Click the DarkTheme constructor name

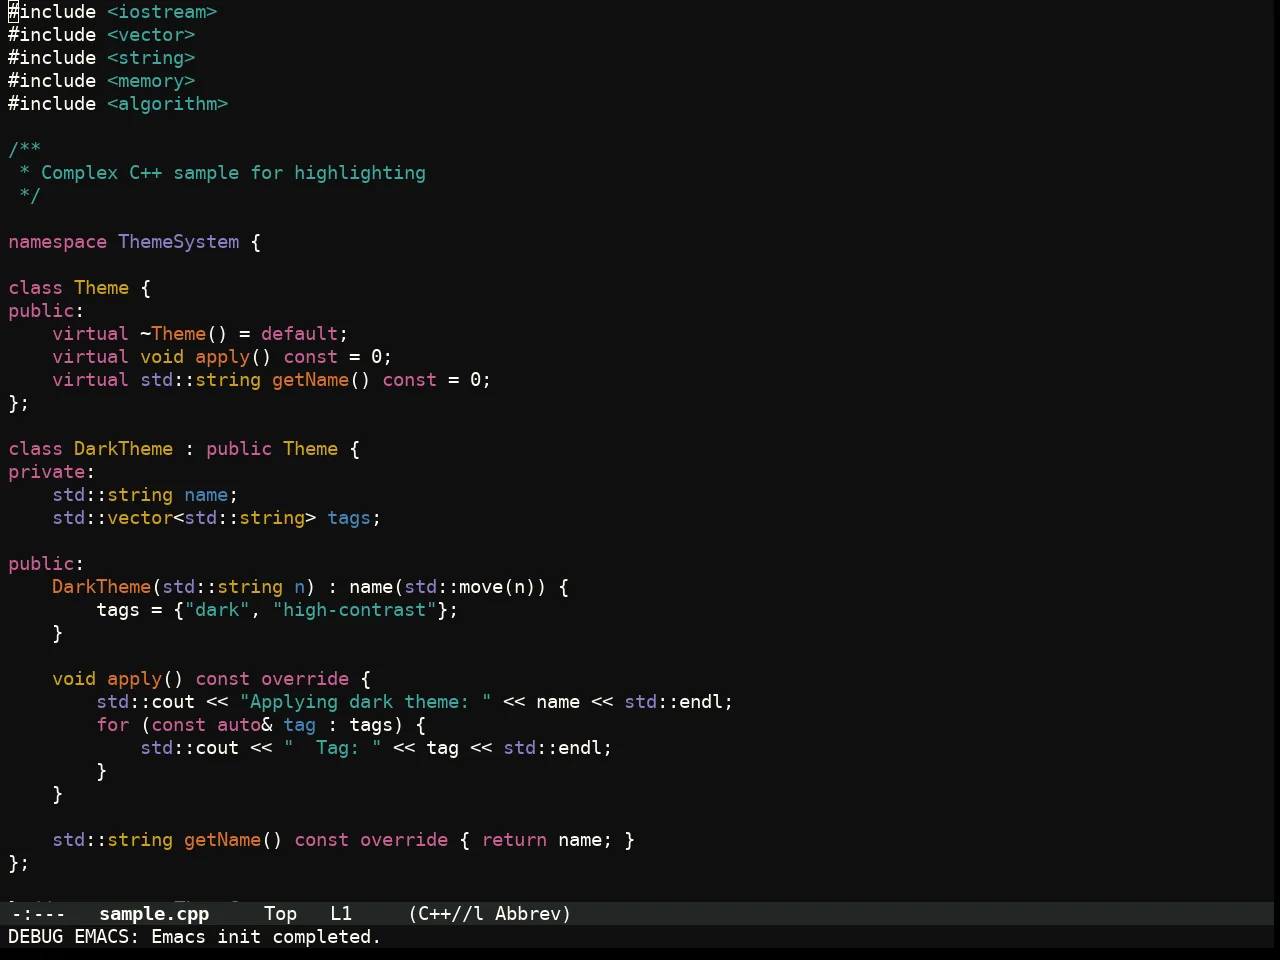(102, 587)
